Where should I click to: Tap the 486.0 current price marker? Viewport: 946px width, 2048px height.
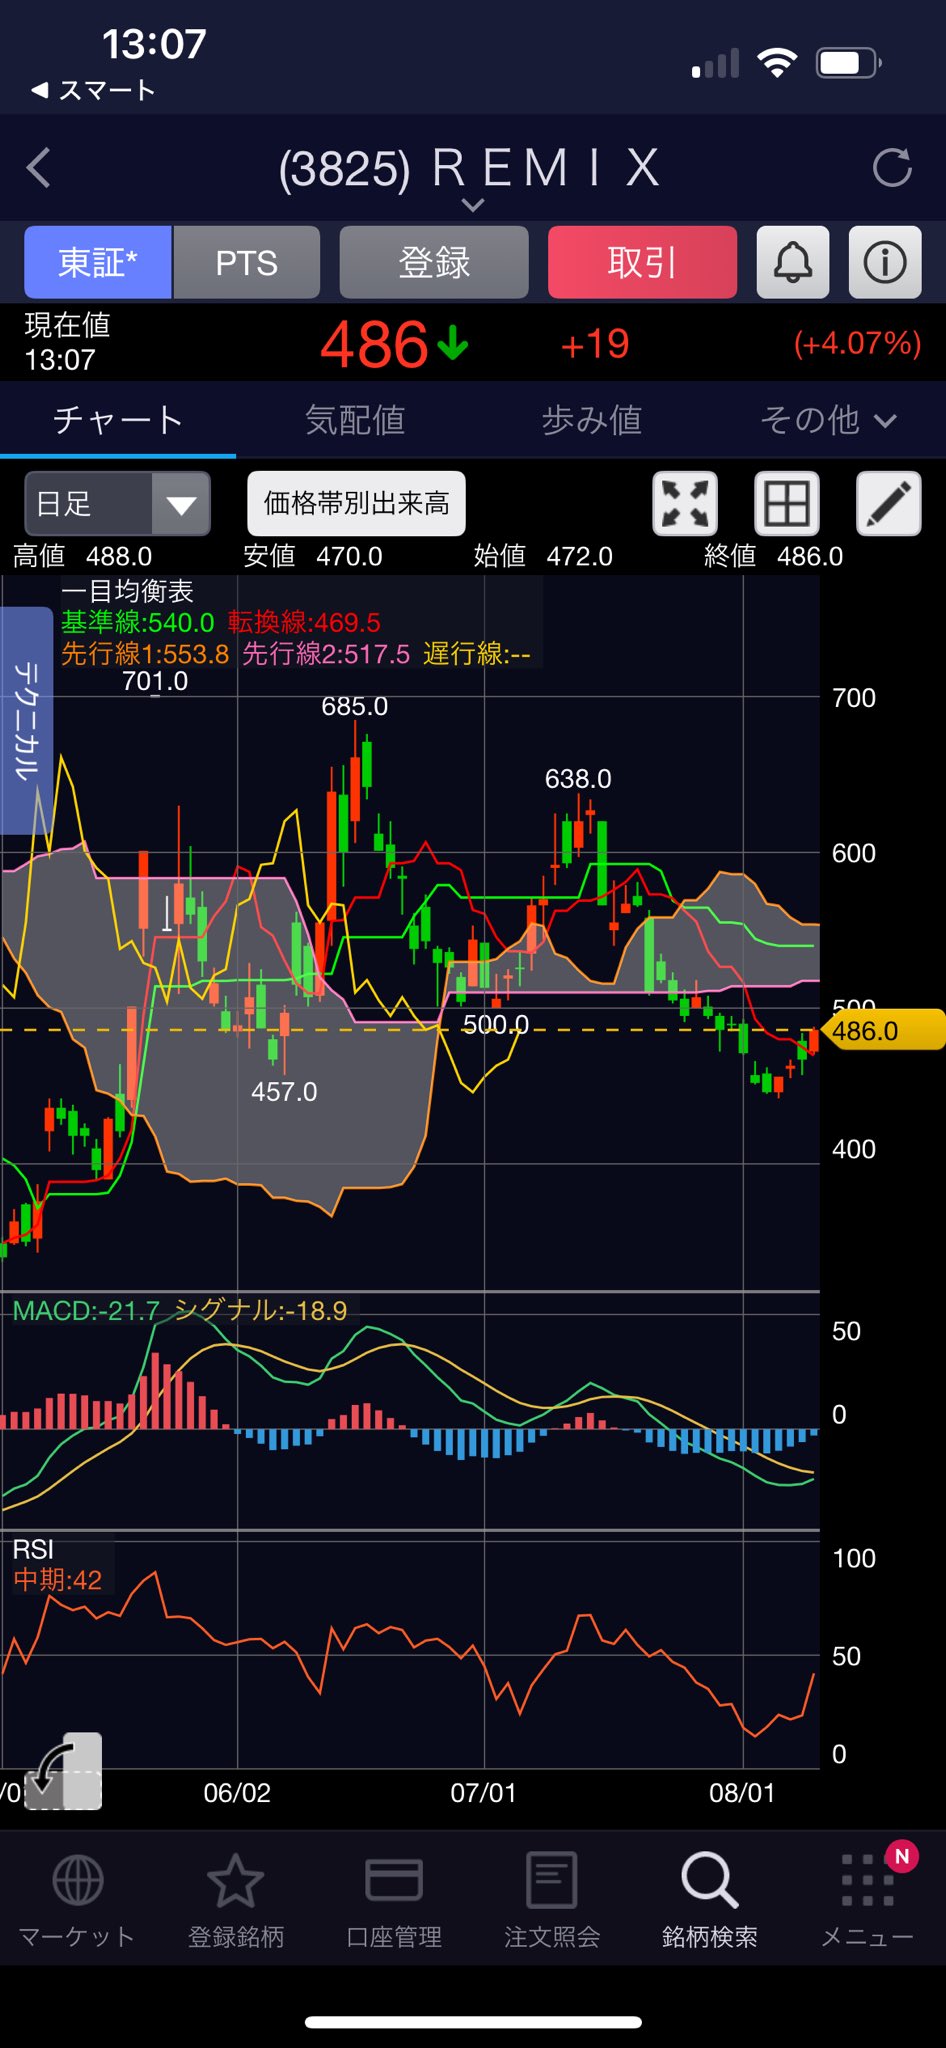tap(883, 1030)
